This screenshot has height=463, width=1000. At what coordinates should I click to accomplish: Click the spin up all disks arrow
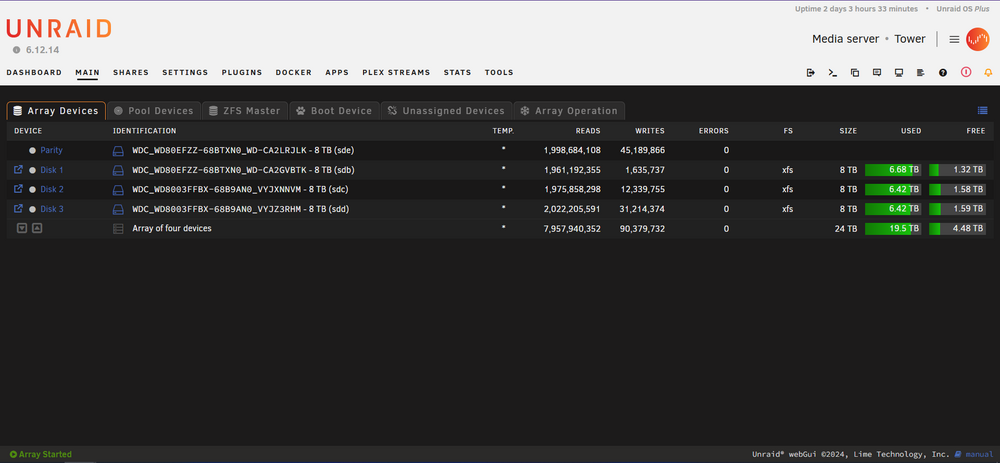[37, 228]
